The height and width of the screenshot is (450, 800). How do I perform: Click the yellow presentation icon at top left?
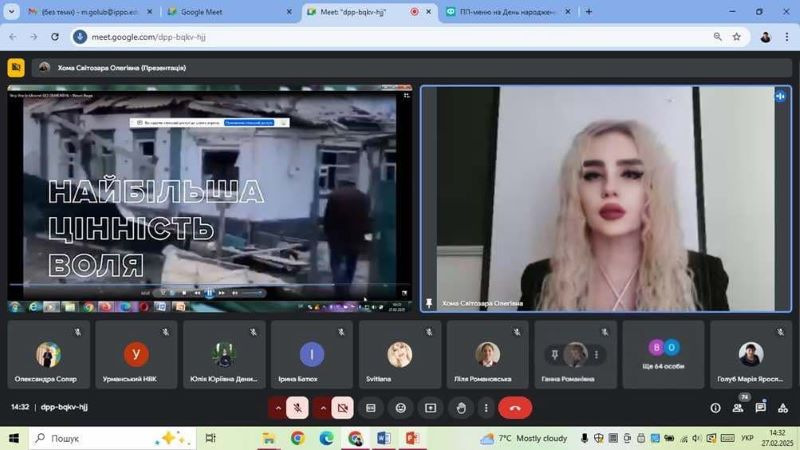pos(16,67)
